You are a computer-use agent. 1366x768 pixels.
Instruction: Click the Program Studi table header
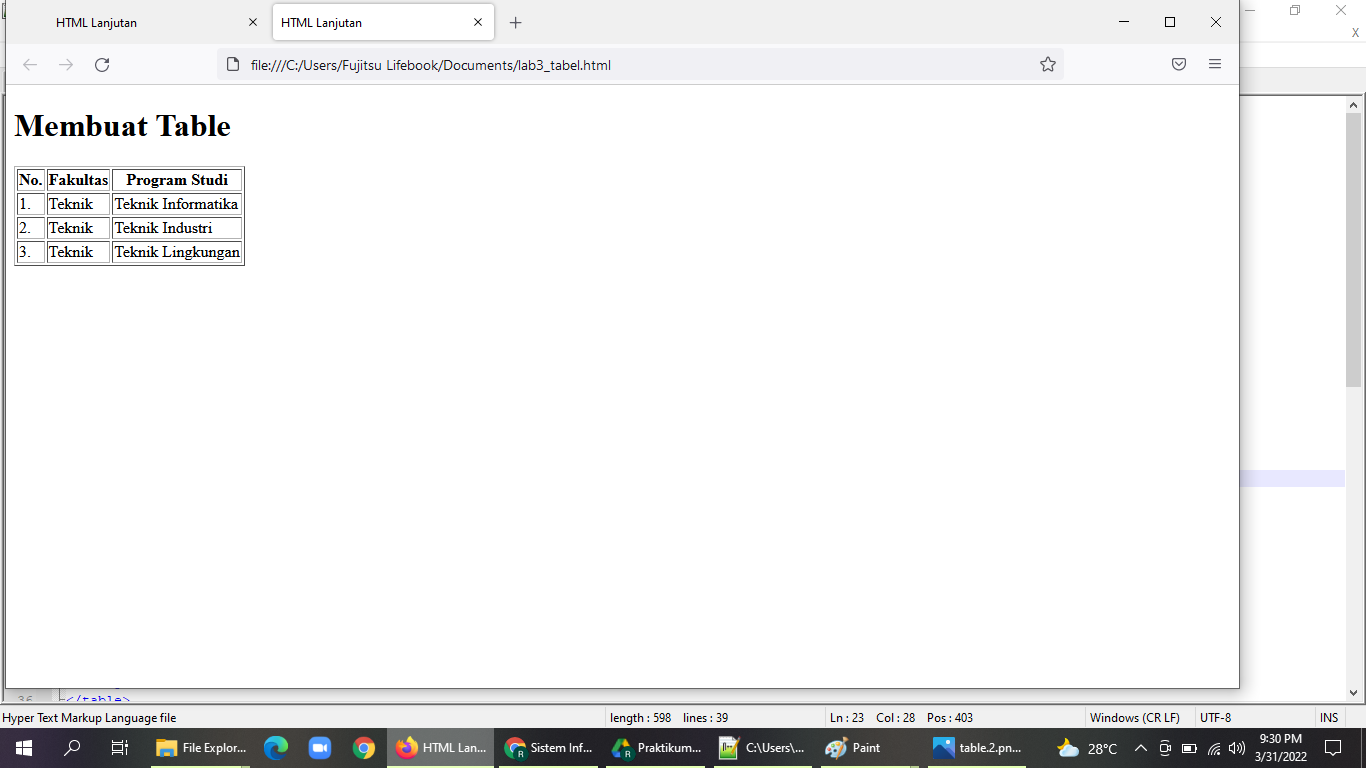pos(177,180)
